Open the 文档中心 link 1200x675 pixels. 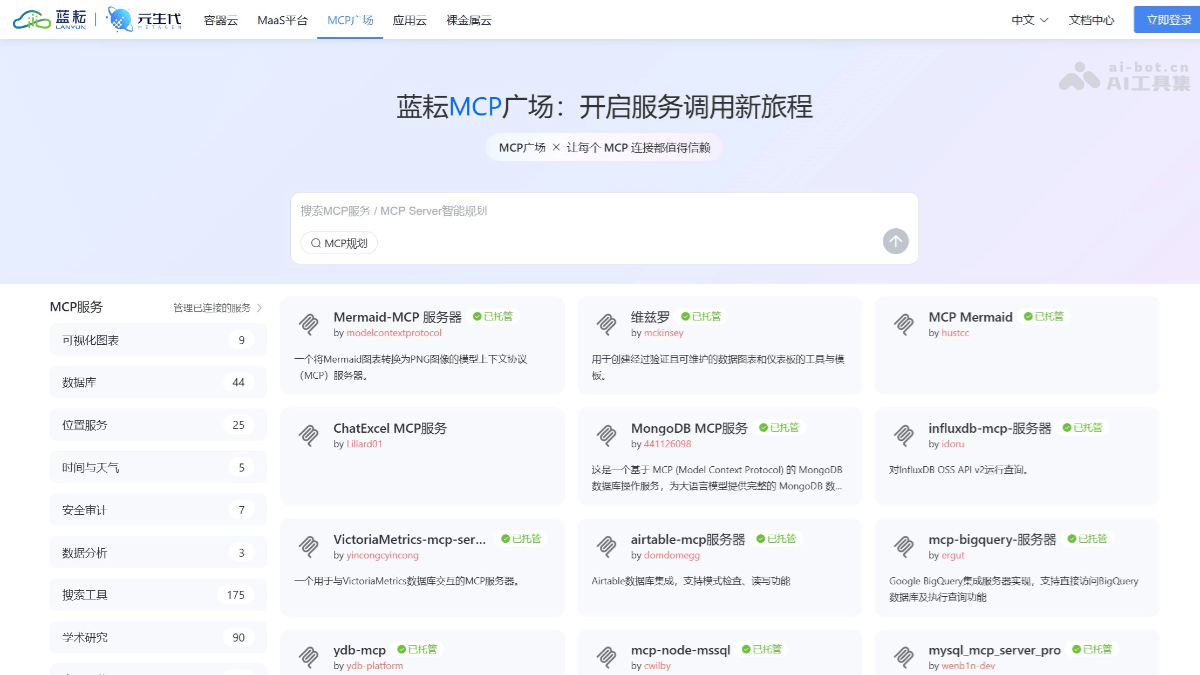click(x=1092, y=19)
